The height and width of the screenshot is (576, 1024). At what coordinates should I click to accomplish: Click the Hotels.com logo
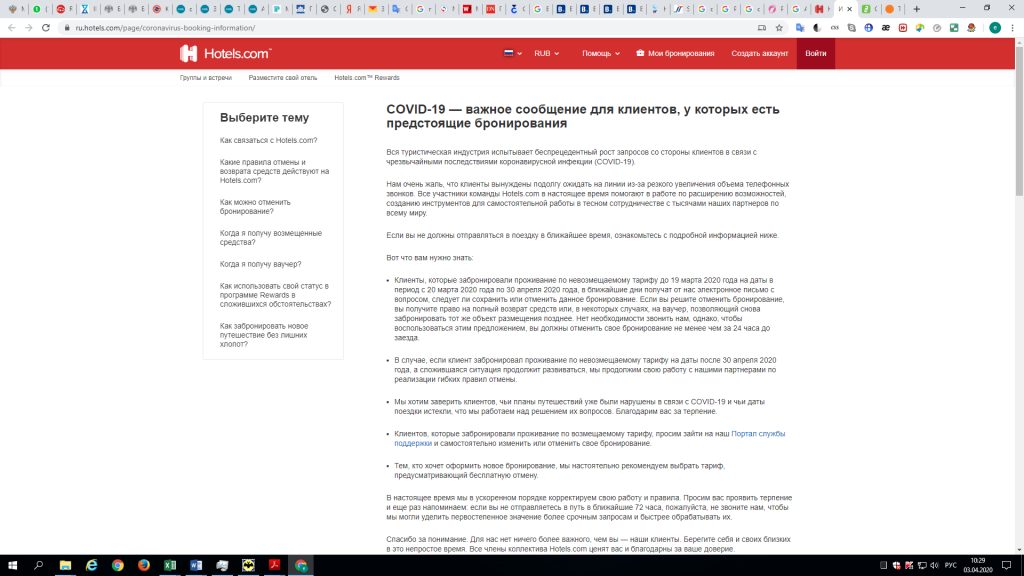coord(225,53)
